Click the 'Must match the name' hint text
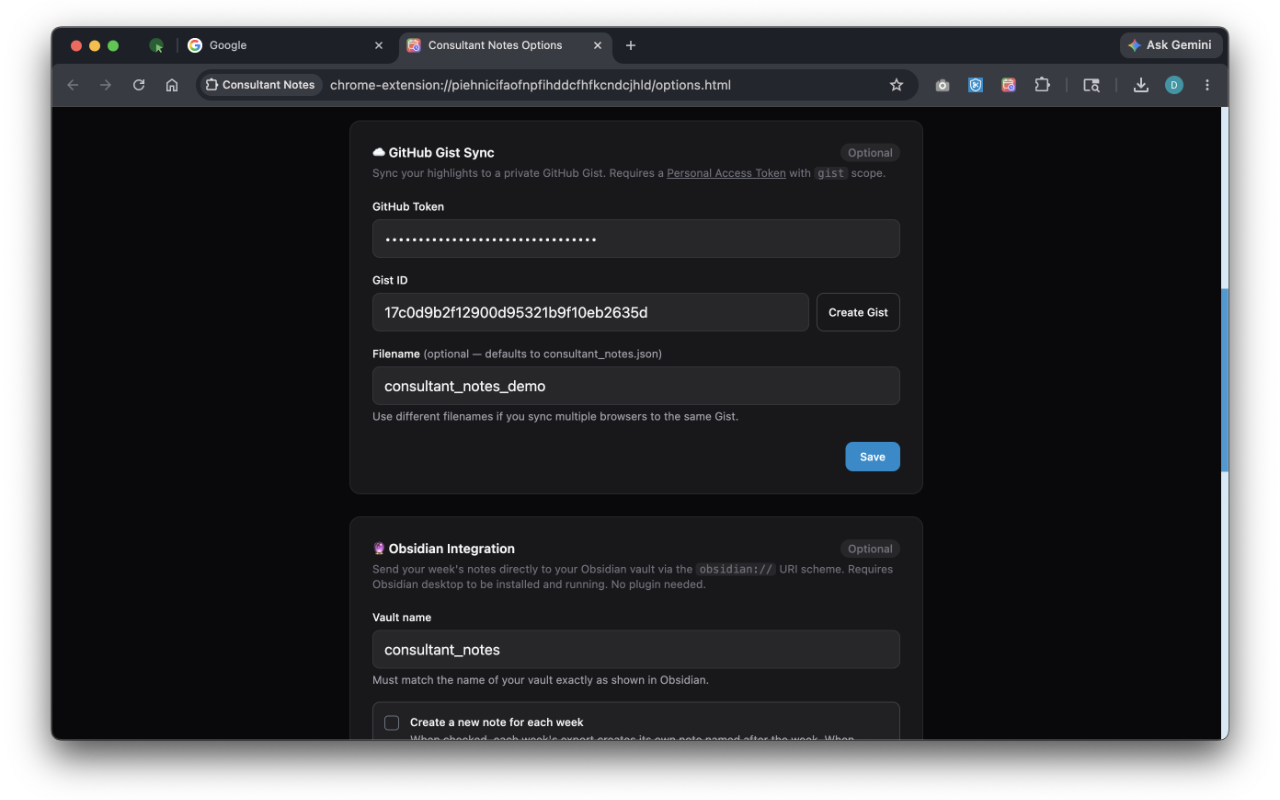This screenshot has height=800, width=1280. [540, 680]
